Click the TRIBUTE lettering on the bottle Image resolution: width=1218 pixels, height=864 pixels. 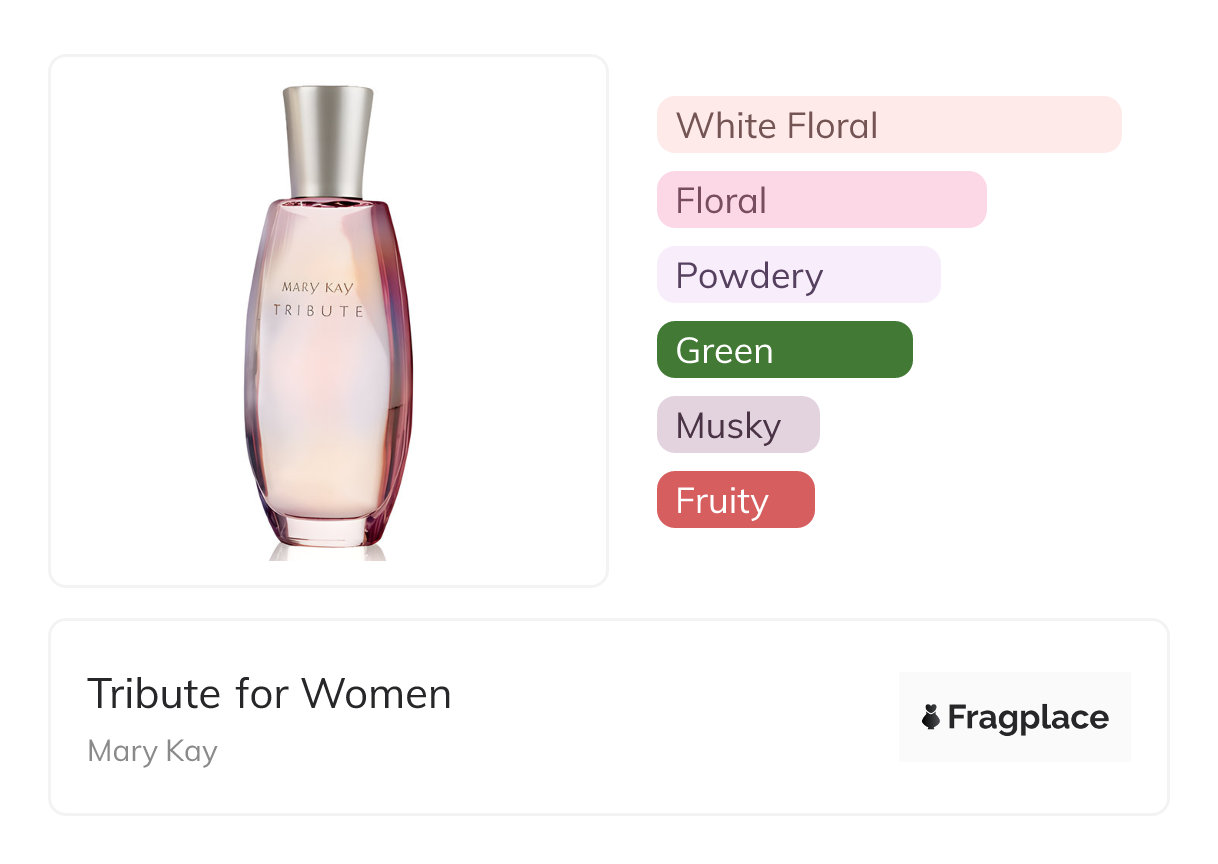[319, 311]
